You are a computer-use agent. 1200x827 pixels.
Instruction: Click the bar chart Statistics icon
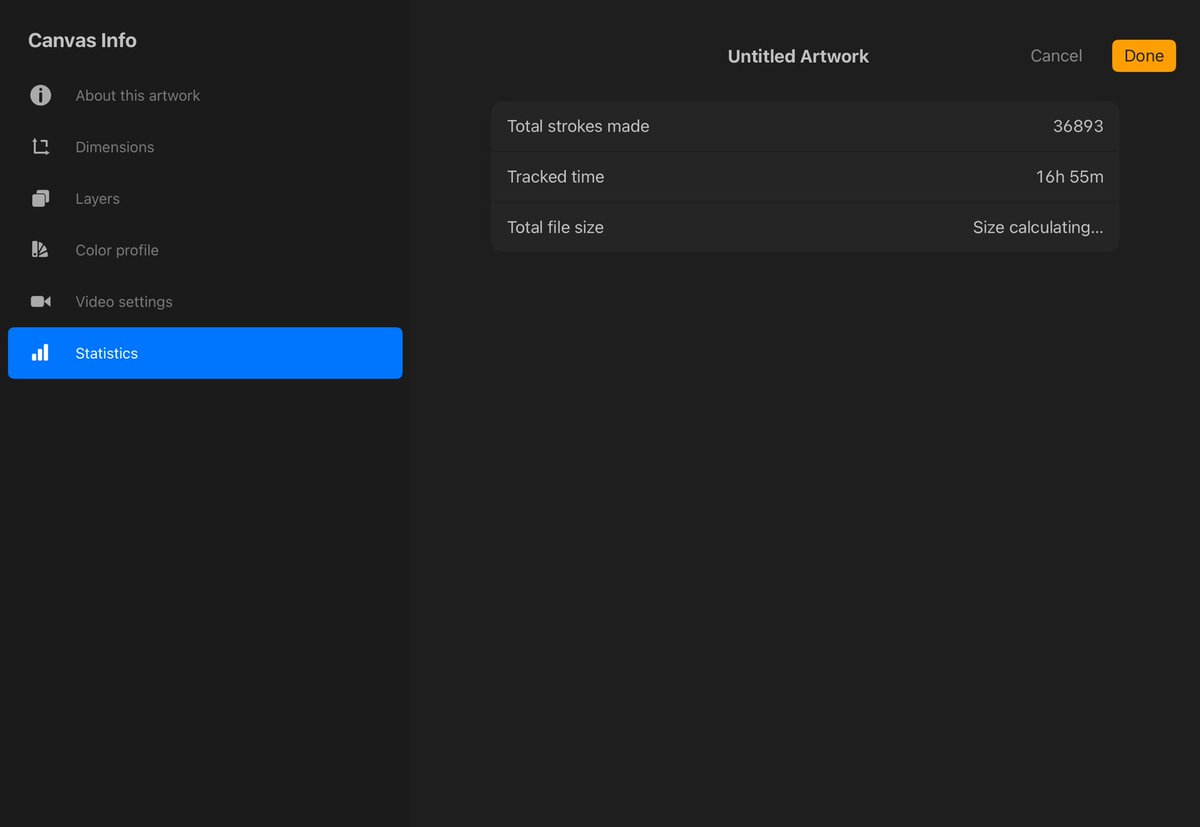40,353
